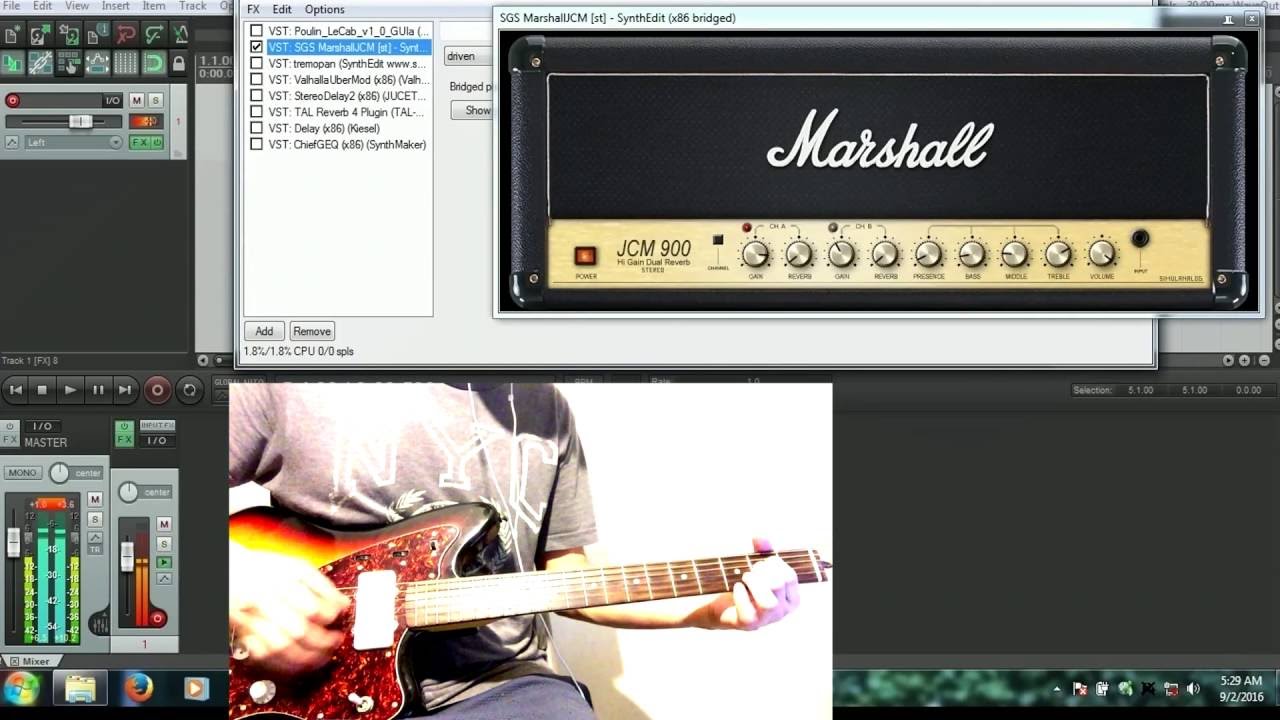Viewport: 1280px width, 720px height.
Task: Enable ValhallaUberMod plugin checkbox
Action: (257, 79)
